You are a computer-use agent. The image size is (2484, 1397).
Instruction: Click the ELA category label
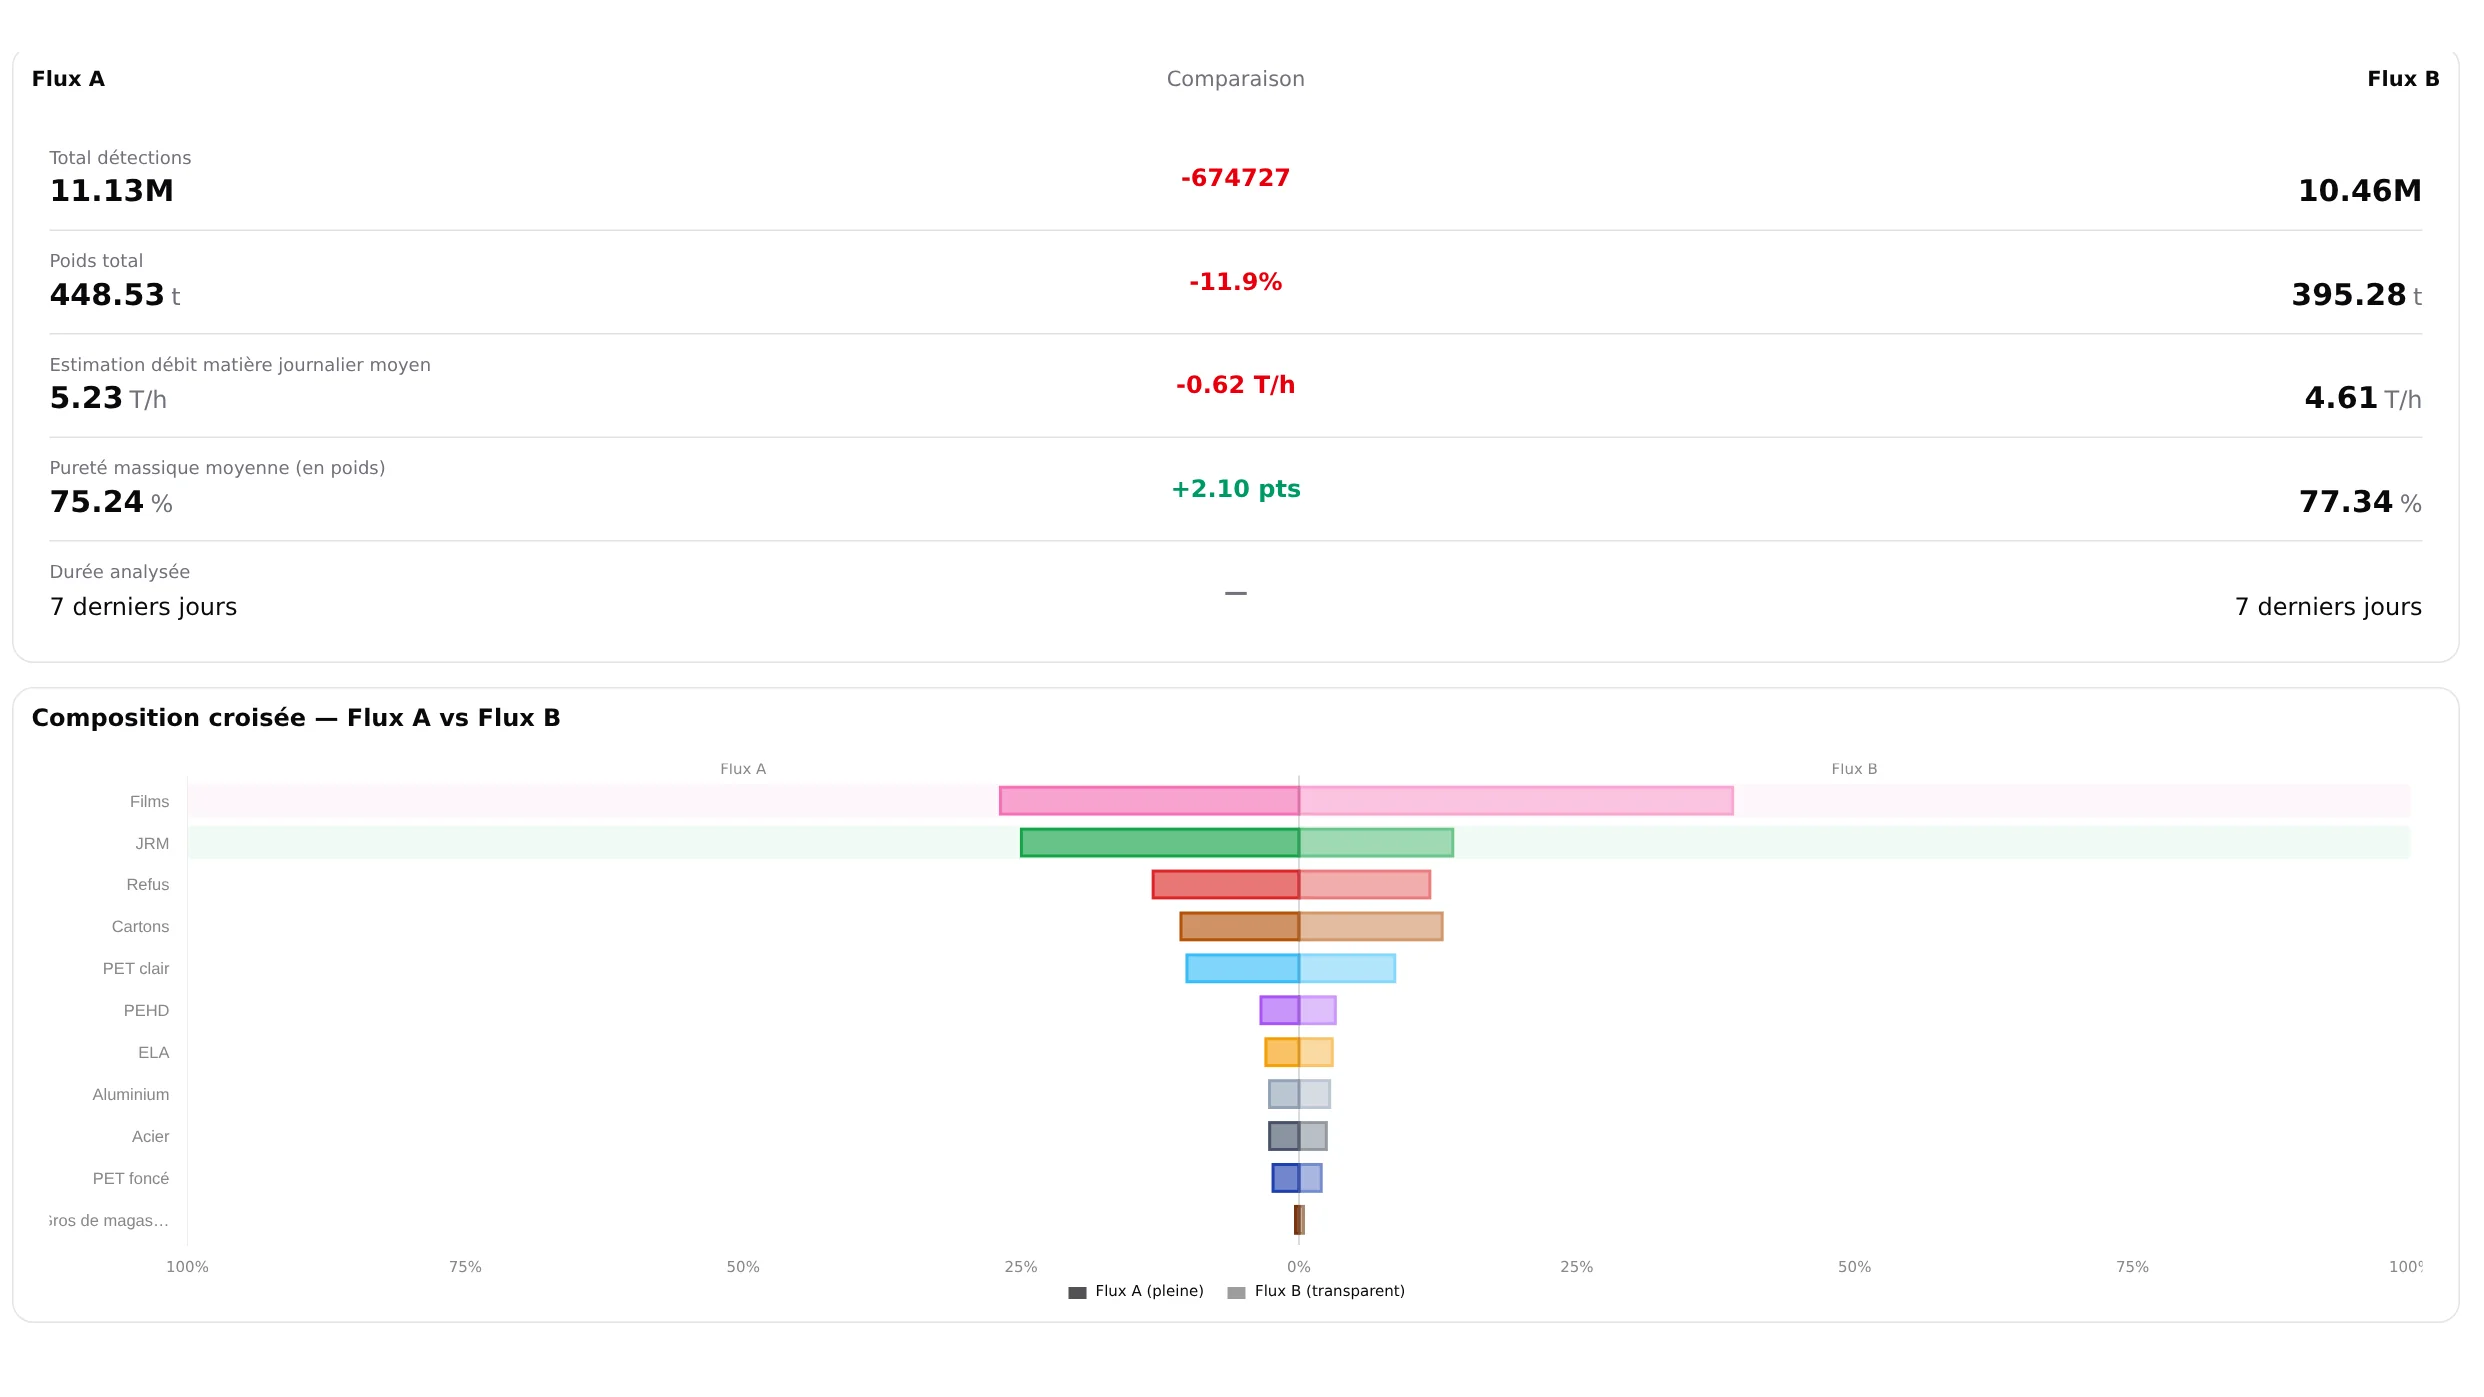(153, 1053)
